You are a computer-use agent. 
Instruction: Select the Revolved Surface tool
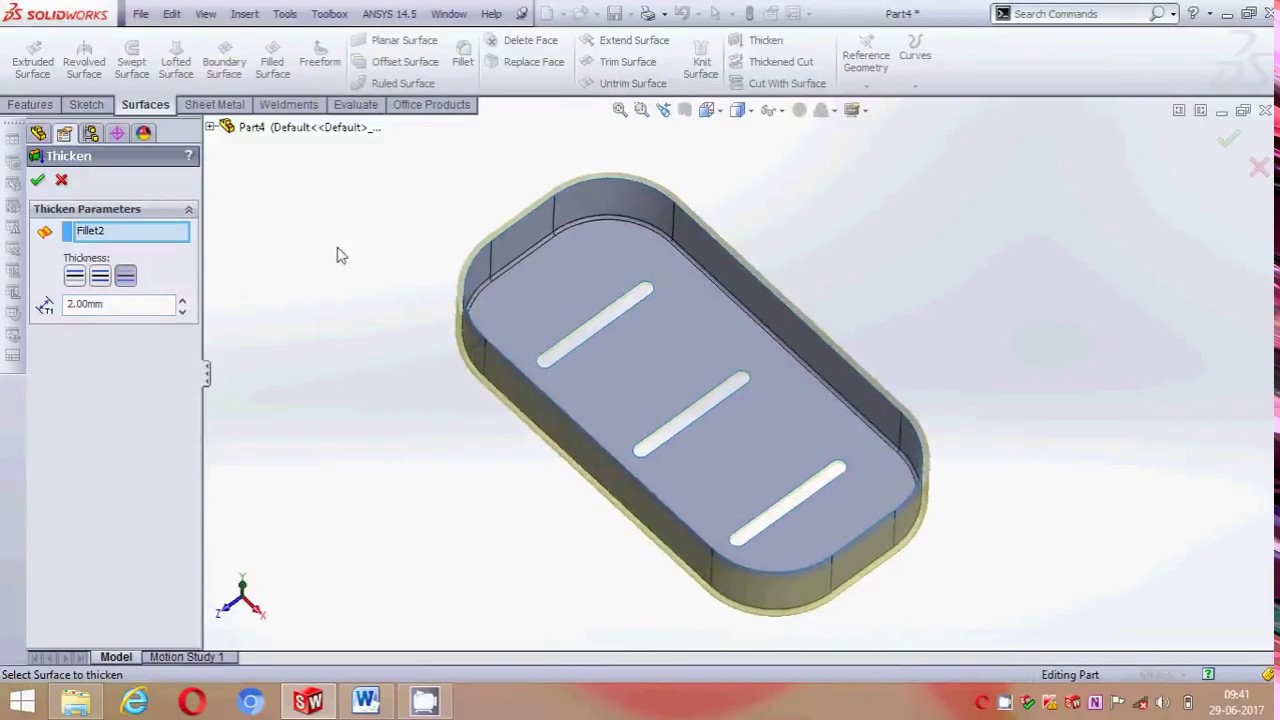pos(84,60)
